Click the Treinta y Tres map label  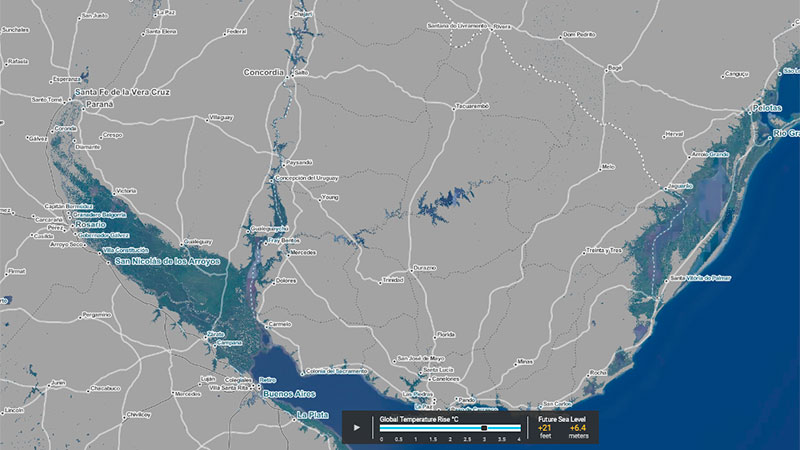click(x=603, y=249)
